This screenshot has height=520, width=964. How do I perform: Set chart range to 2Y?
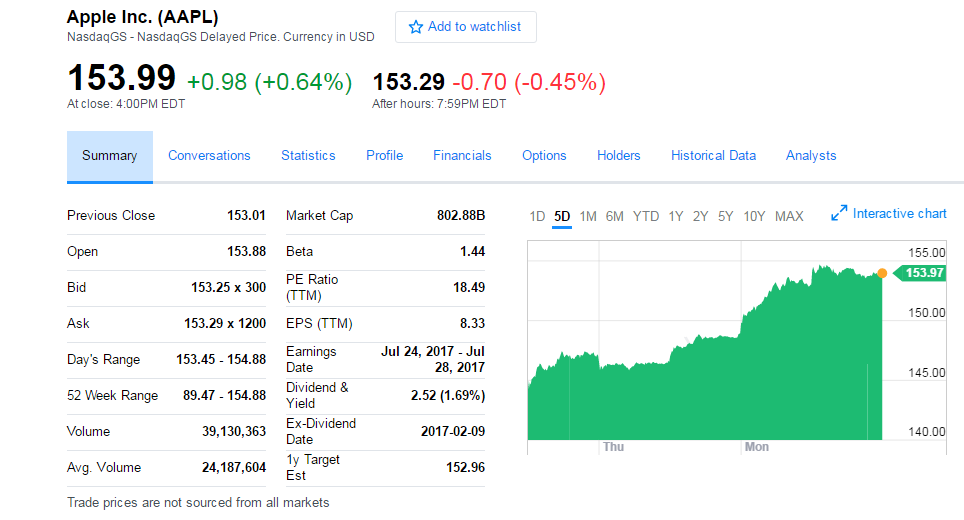[700, 216]
